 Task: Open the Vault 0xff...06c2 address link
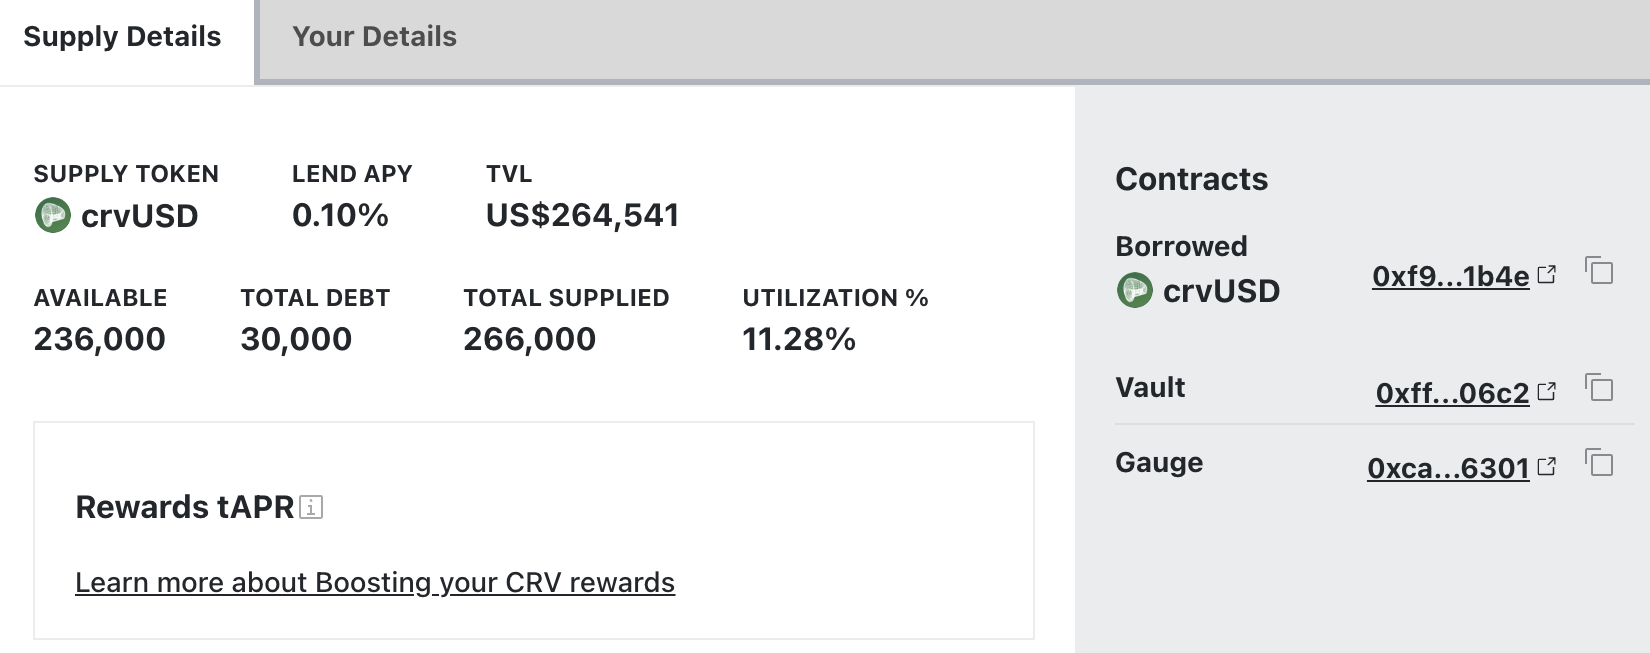1452,393
